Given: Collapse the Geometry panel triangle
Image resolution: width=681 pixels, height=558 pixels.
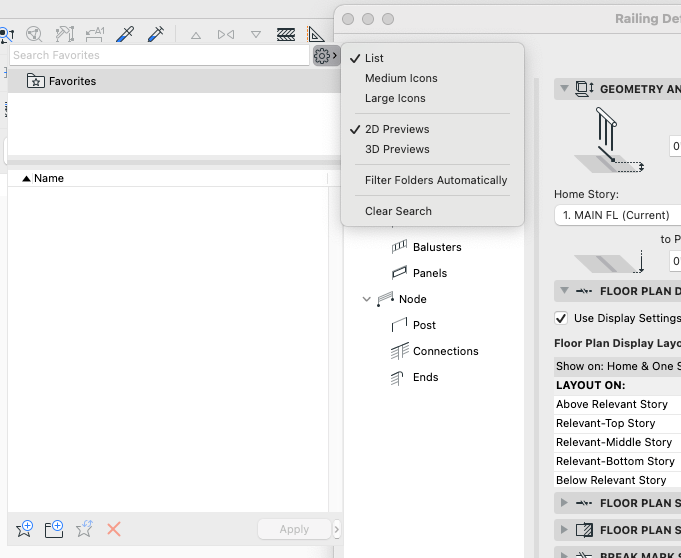Looking at the screenshot, I should click(564, 89).
